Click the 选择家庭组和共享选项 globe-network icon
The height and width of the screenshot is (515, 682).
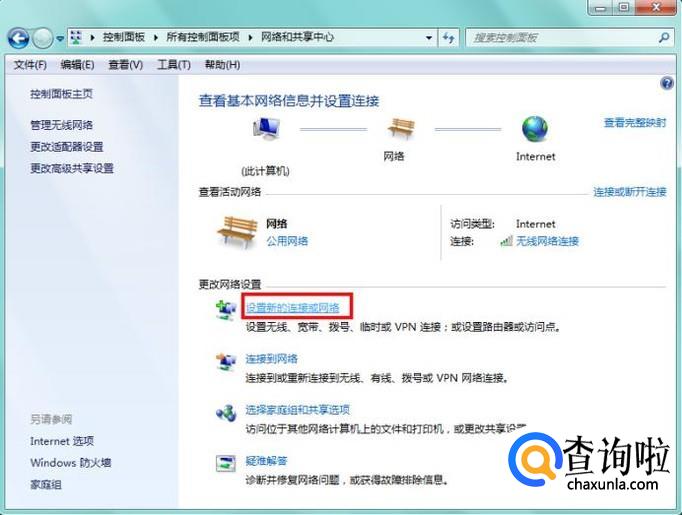pos(226,412)
